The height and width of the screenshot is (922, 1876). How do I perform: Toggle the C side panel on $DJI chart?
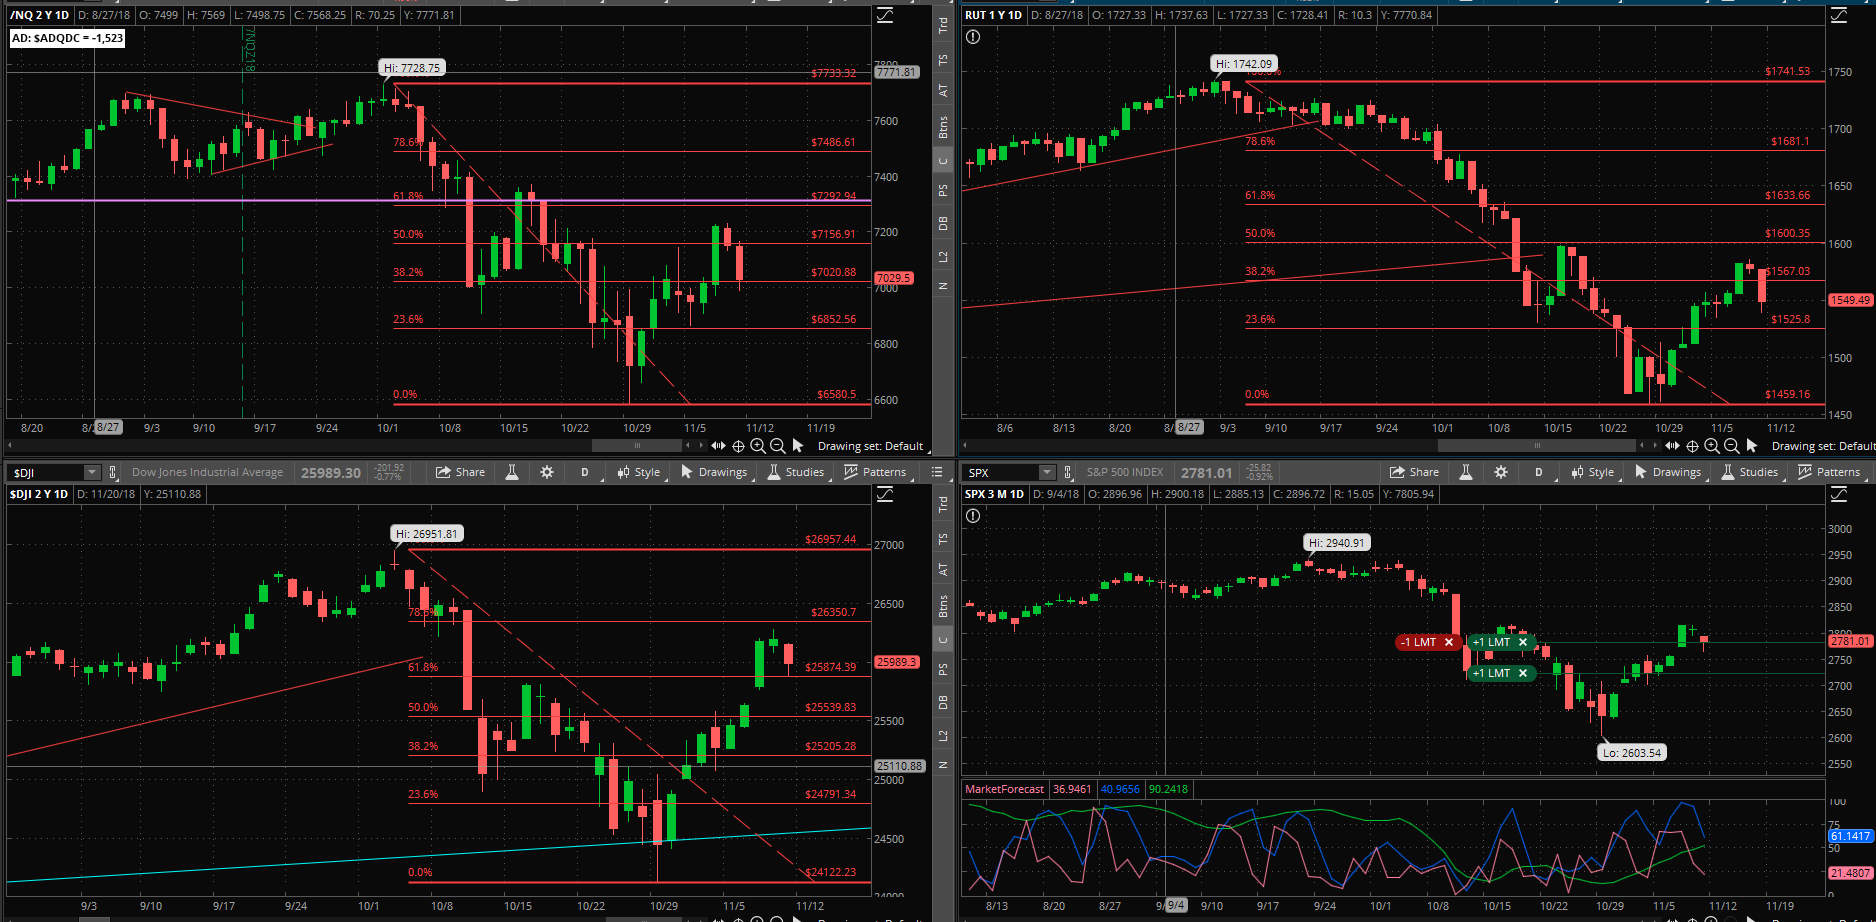tap(942, 640)
